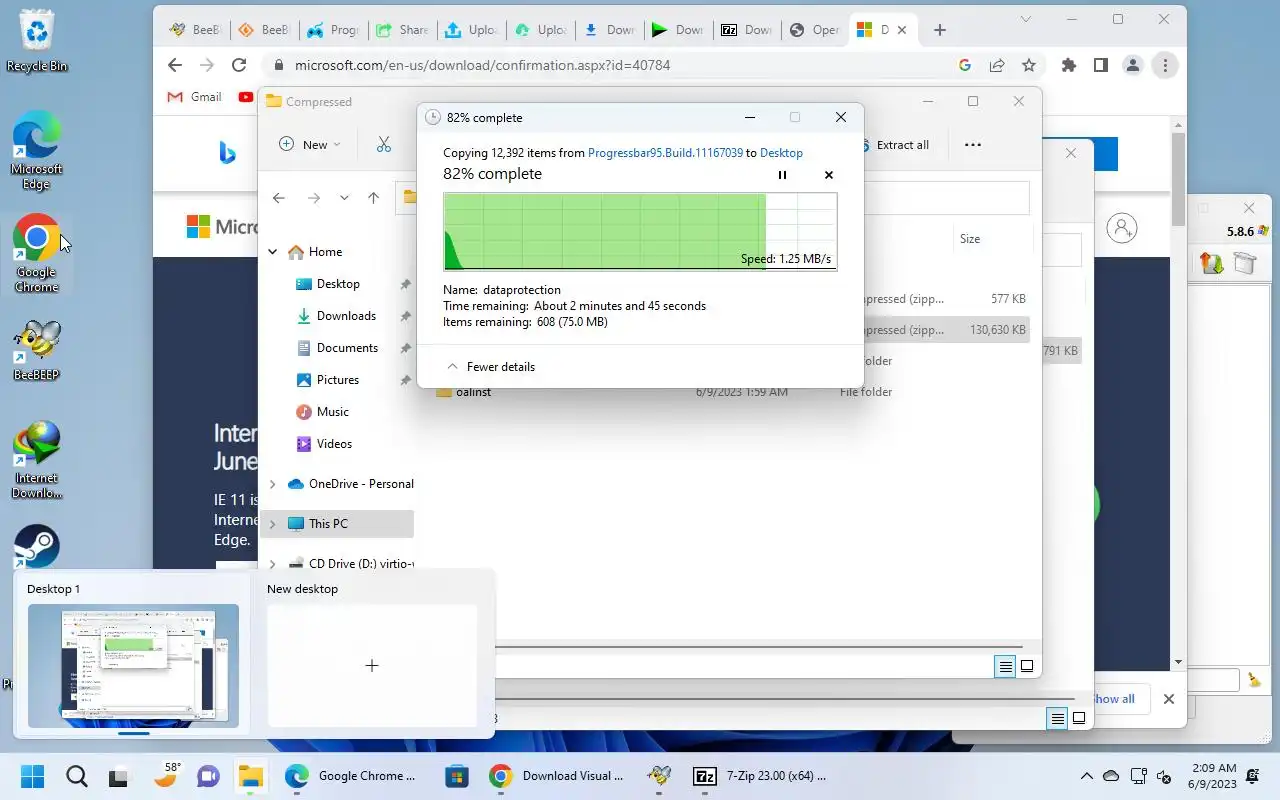This screenshot has height=800, width=1280.
Task: Switch Compressed window to large thumbnails view
Action: tap(1027, 666)
